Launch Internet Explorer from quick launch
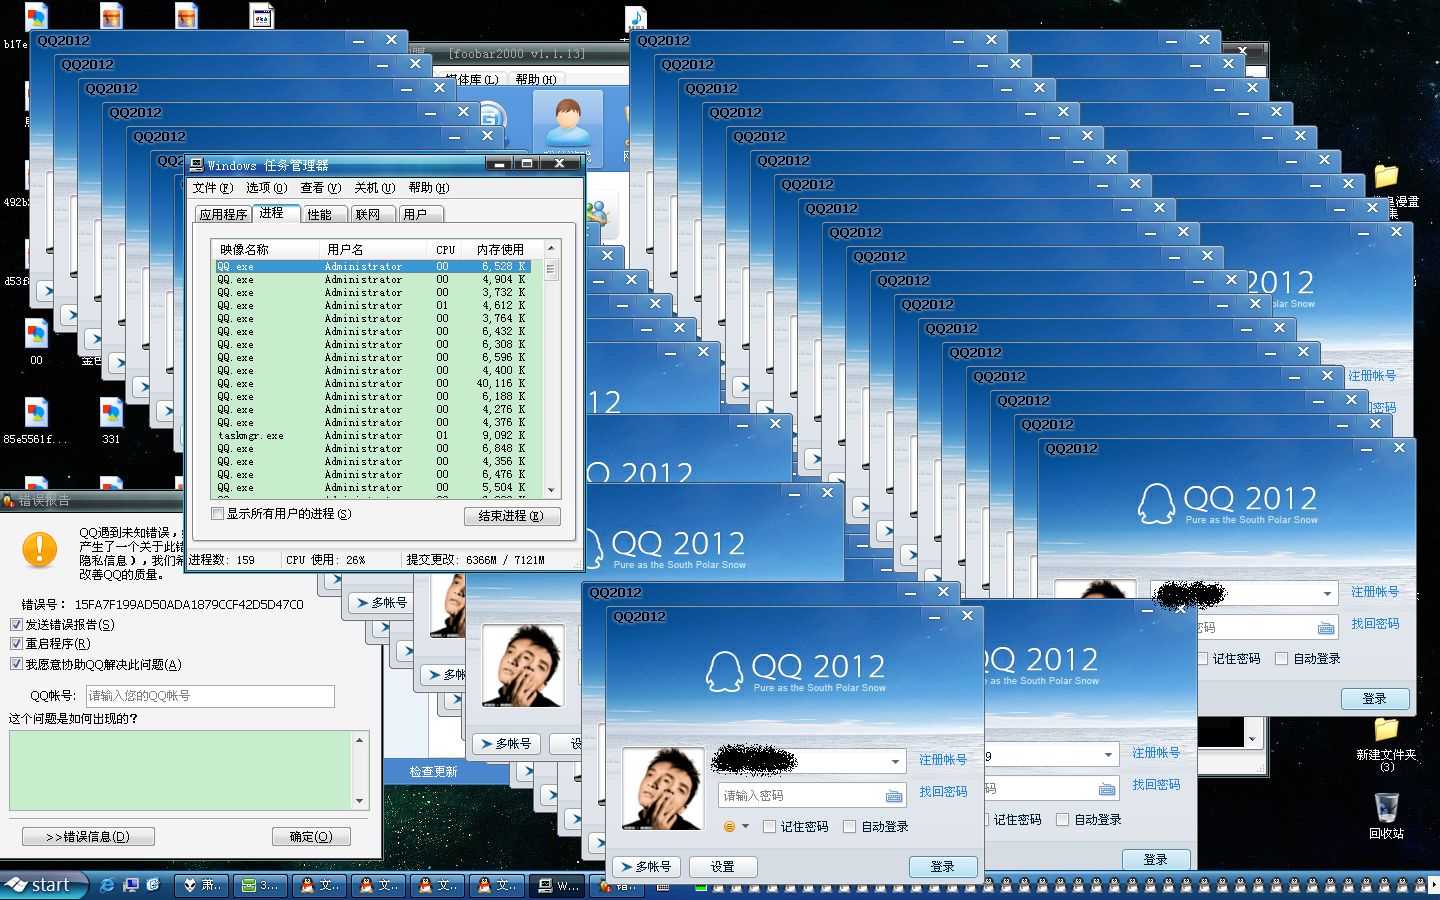Viewport: 1440px width, 900px height. pyautogui.click(x=108, y=885)
